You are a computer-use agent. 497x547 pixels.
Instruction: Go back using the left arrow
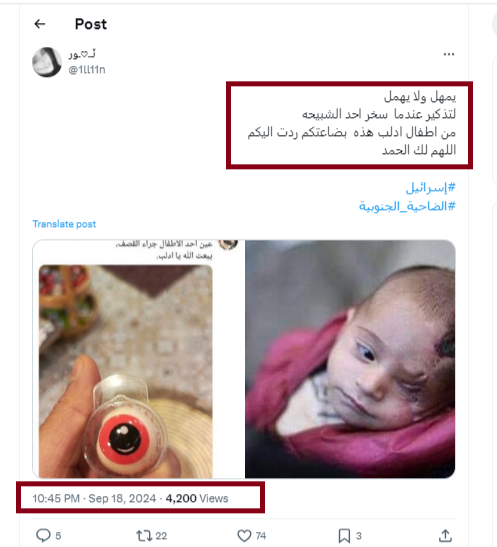(40, 24)
